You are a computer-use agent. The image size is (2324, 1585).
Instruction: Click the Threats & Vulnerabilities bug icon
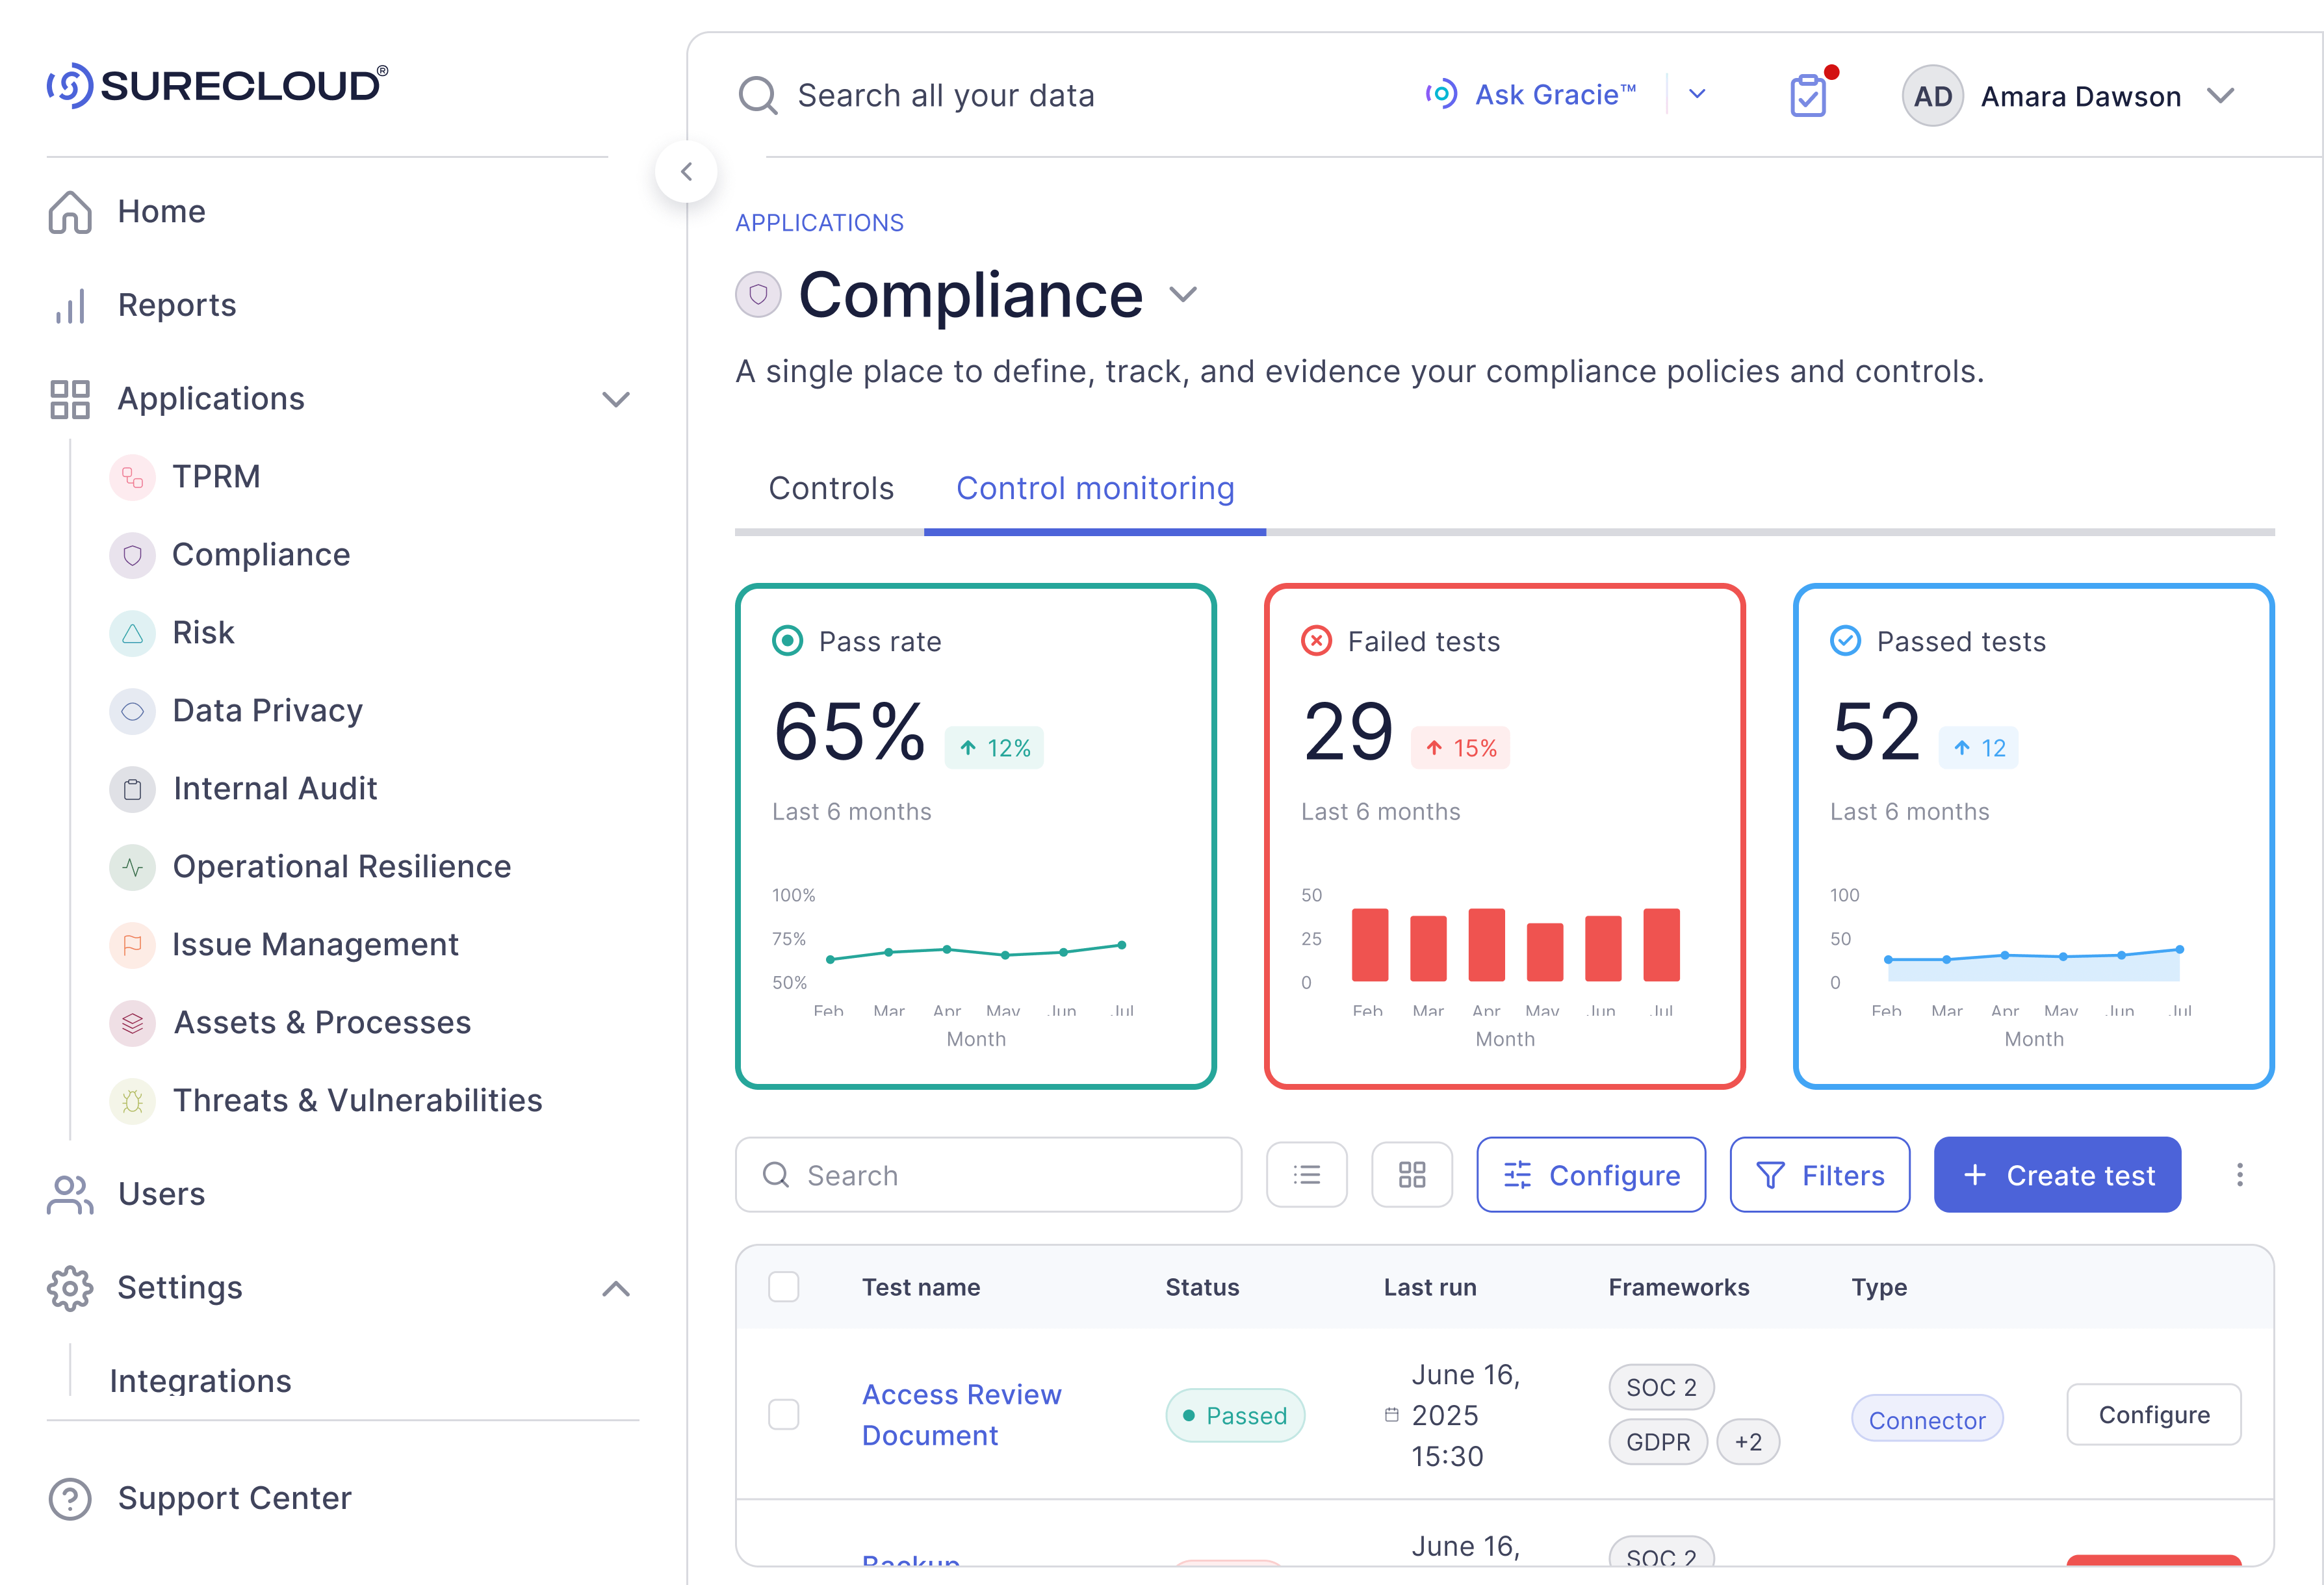point(132,1101)
